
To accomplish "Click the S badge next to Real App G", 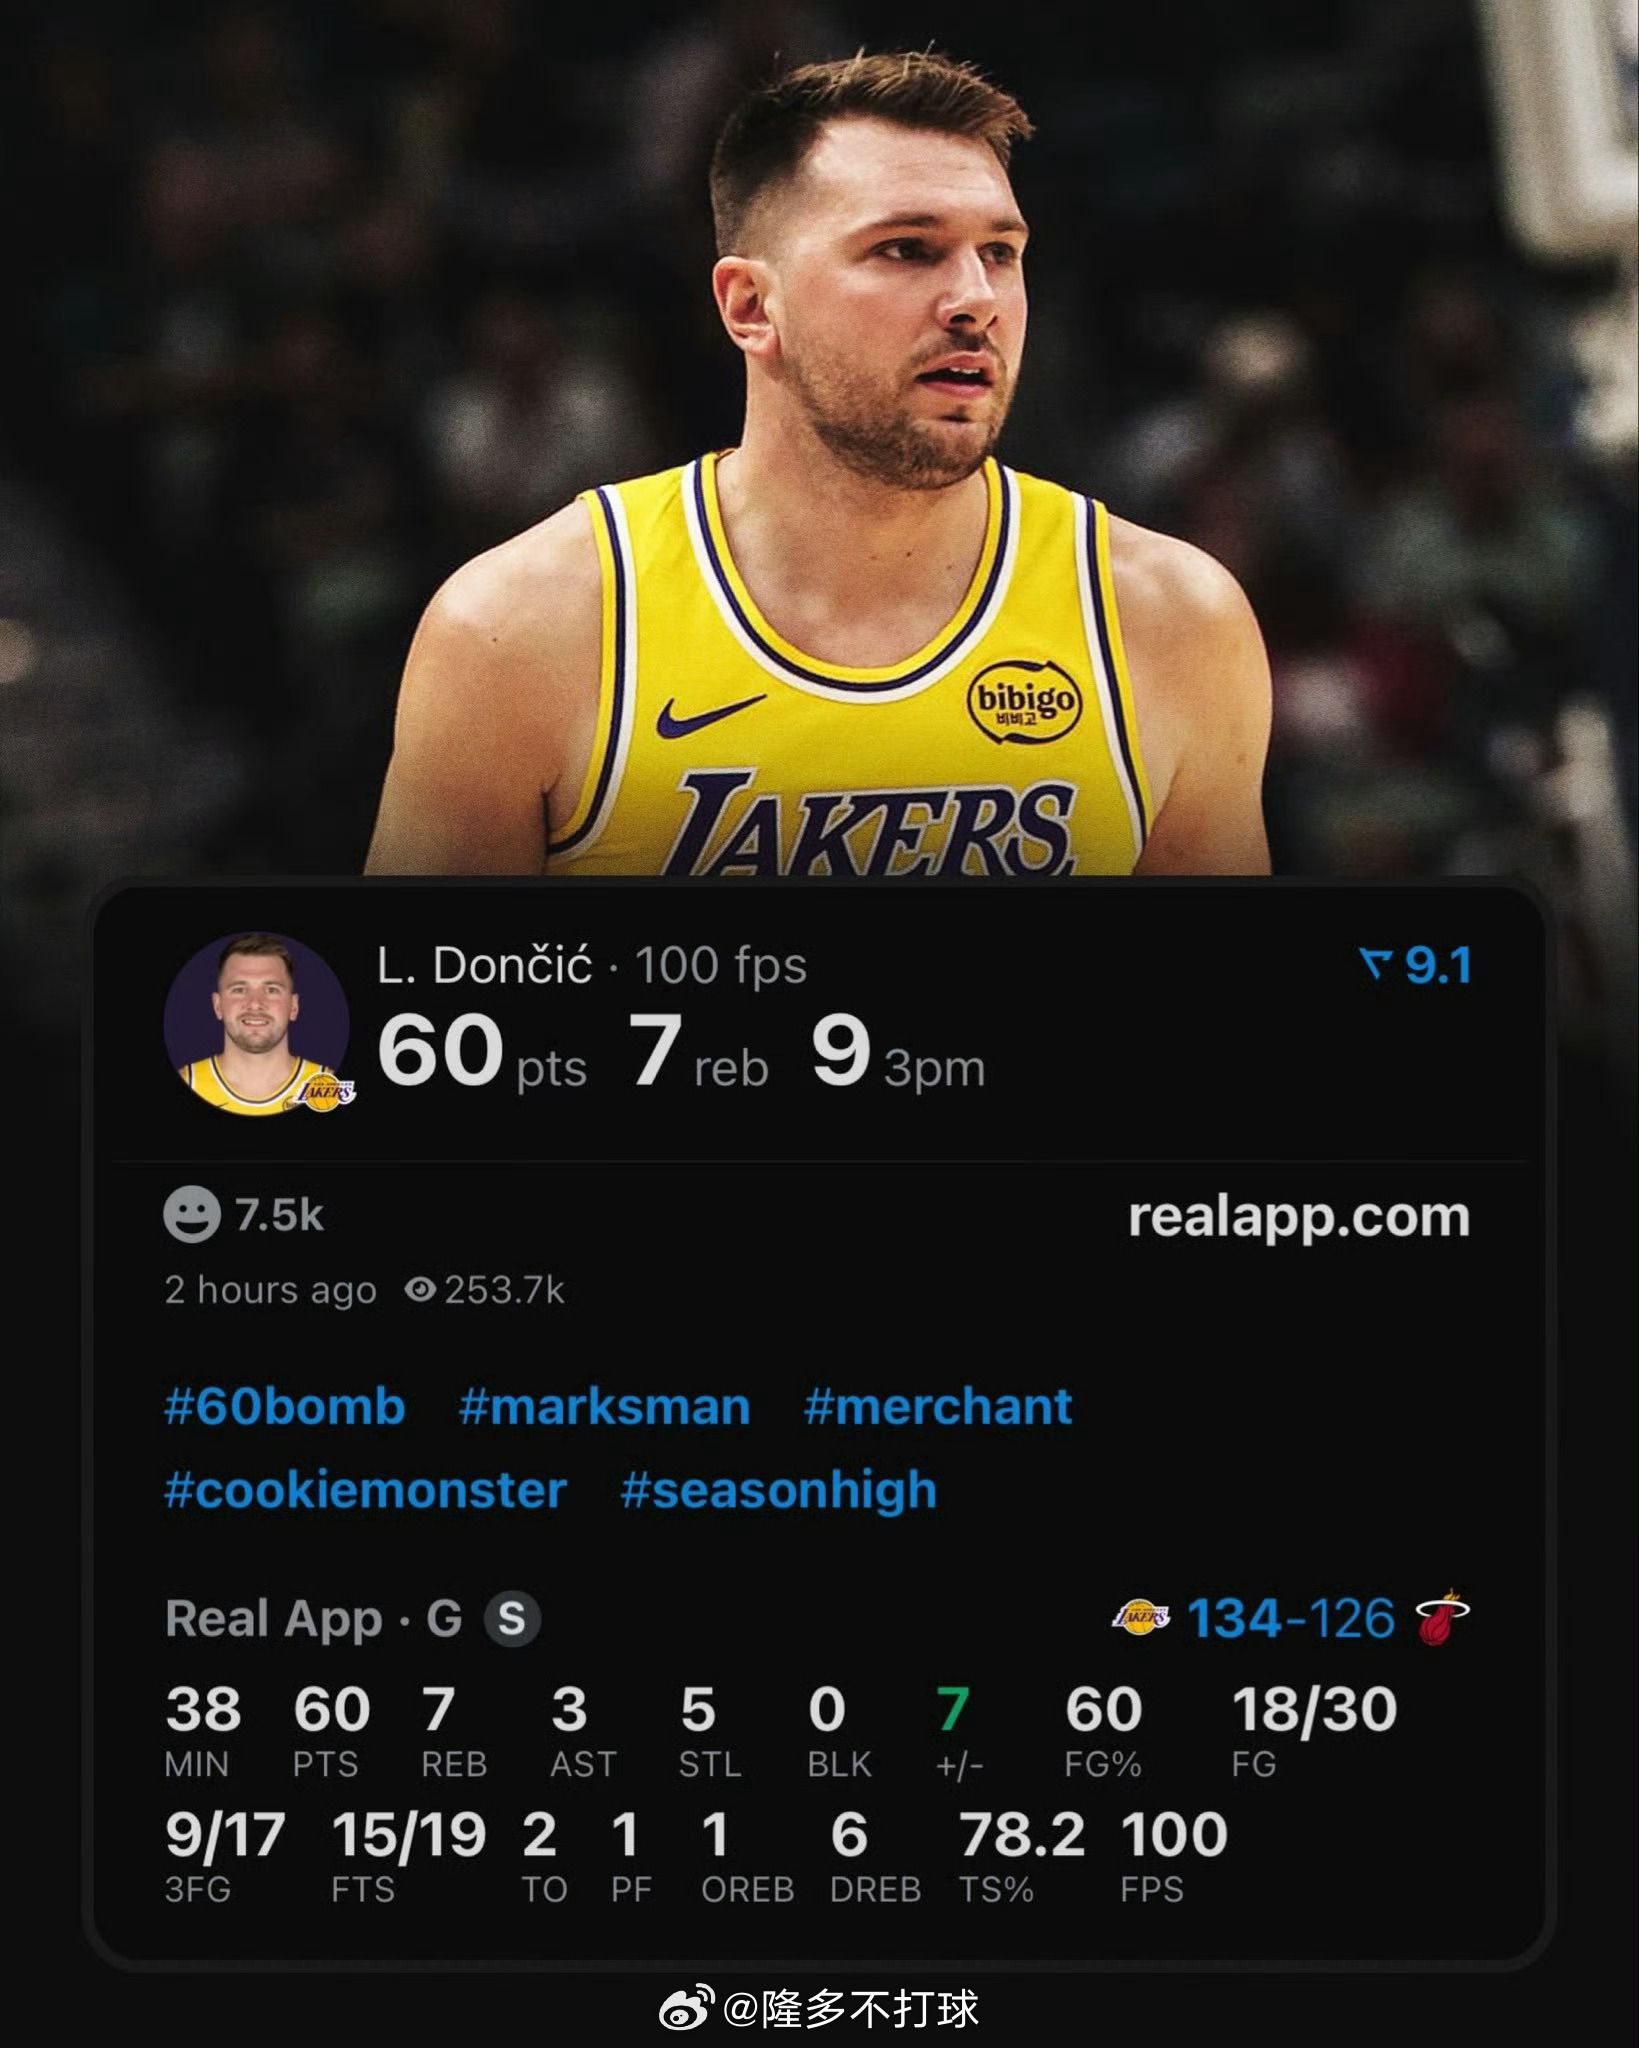I will 512,1618.
